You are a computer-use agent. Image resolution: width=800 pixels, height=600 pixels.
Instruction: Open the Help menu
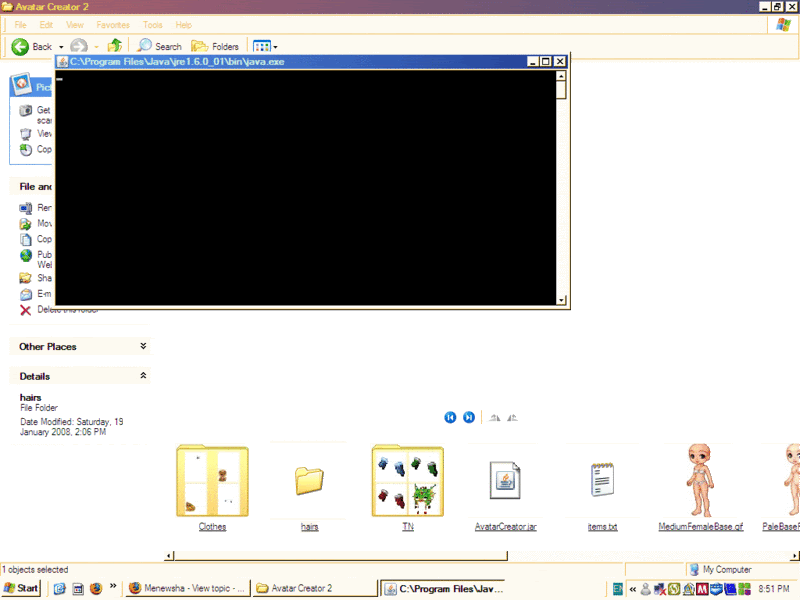click(x=183, y=24)
